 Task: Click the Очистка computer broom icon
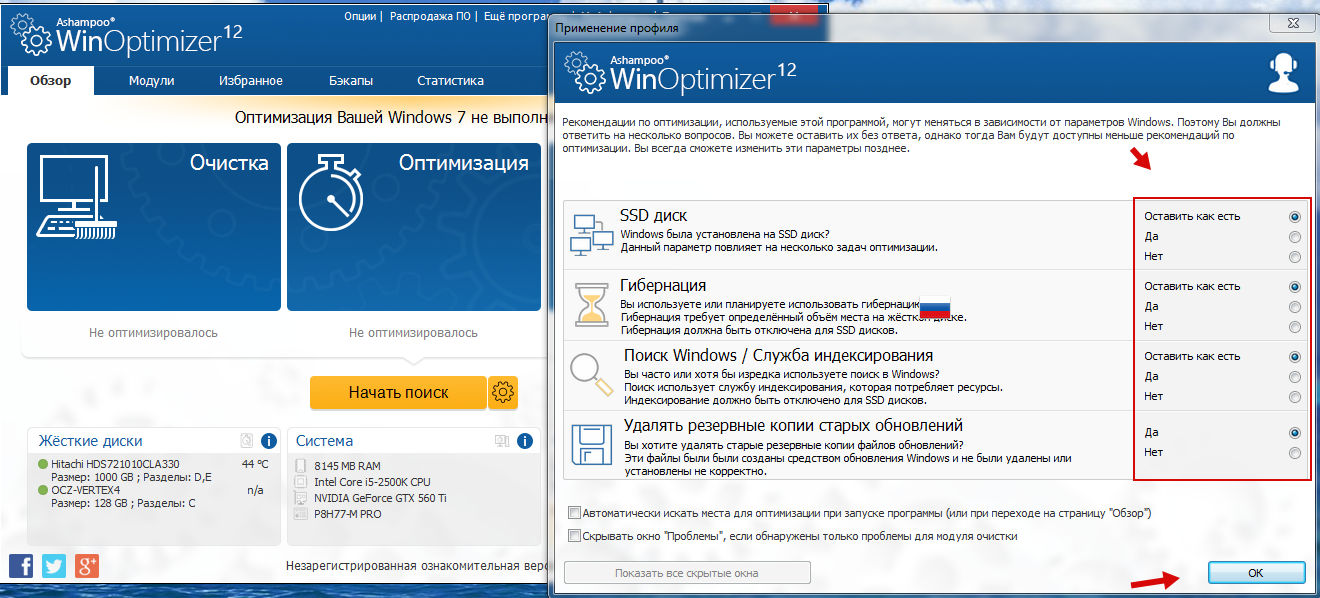[75, 199]
